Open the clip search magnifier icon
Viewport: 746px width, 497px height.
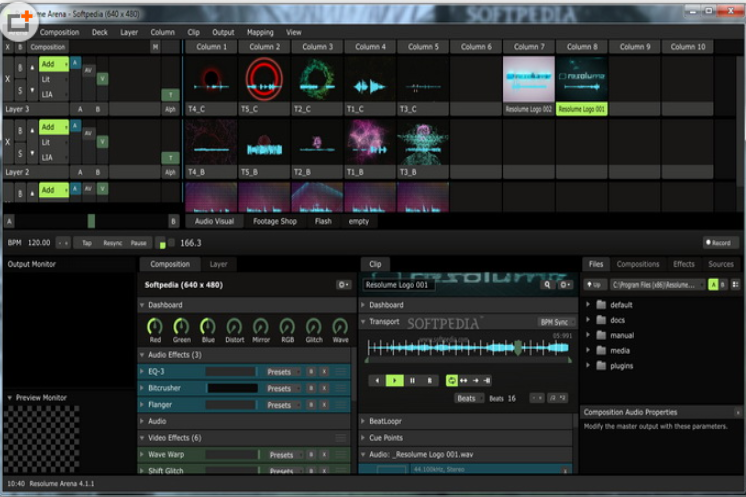coord(547,285)
